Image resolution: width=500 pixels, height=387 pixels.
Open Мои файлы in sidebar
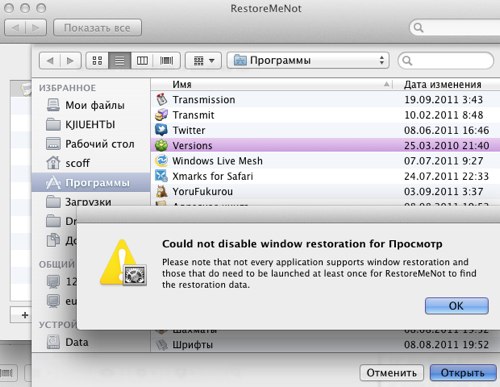click(x=91, y=105)
